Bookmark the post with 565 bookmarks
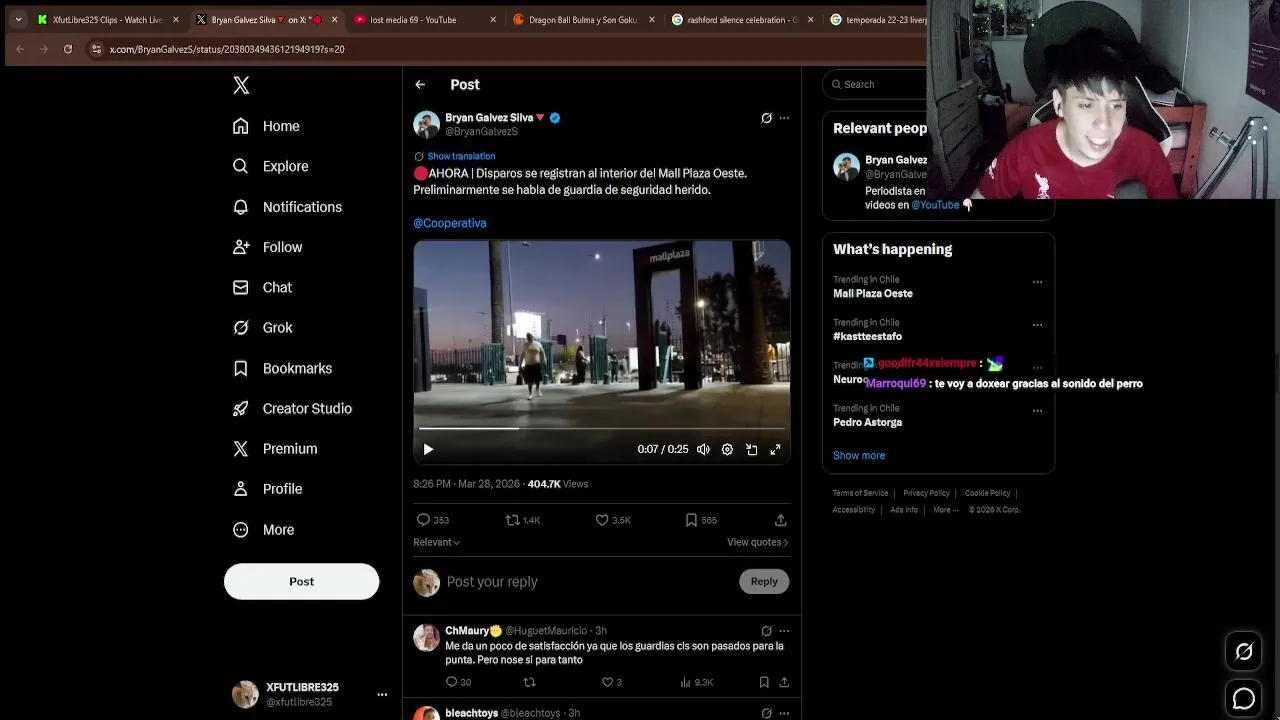The width and height of the screenshot is (1280, 720). click(x=701, y=520)
